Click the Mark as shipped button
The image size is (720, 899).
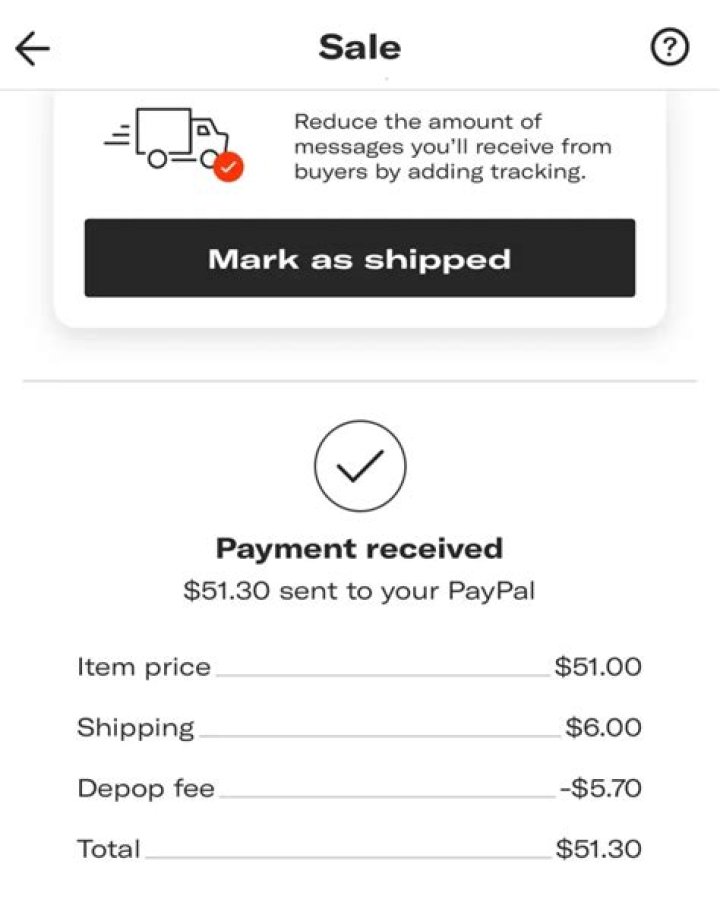coord(360,257)
